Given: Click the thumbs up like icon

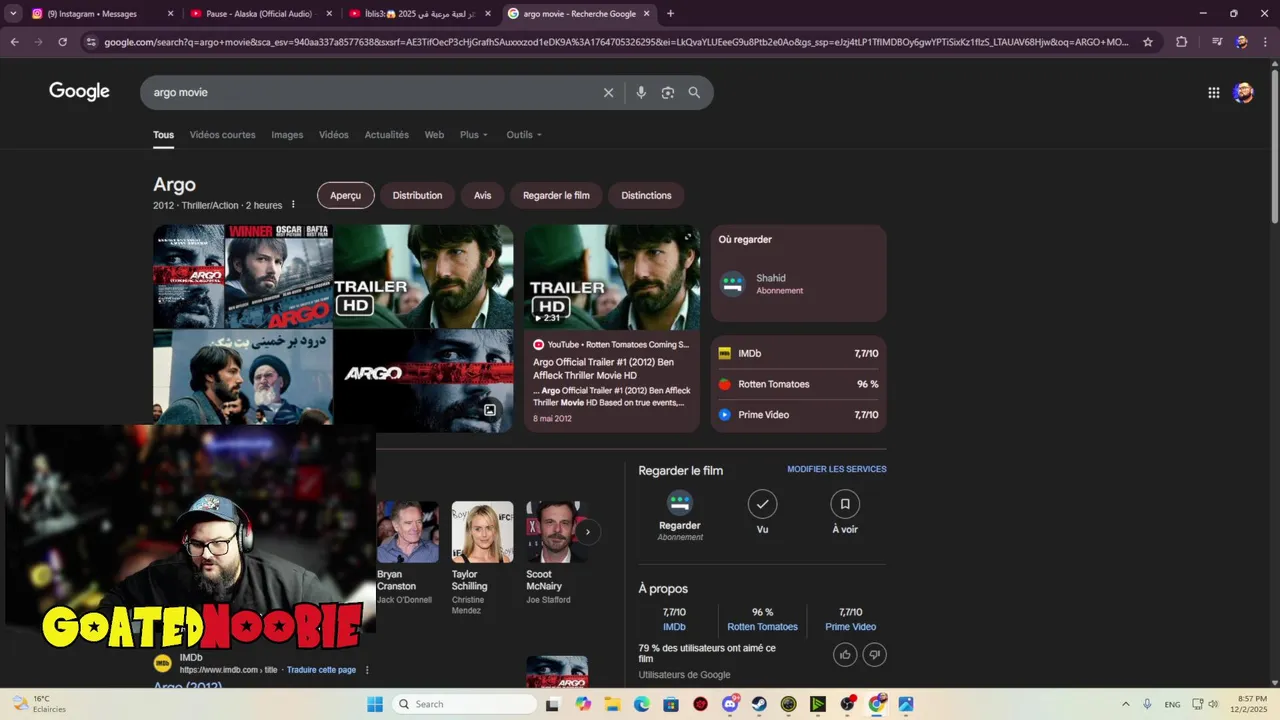Looking at the screenshot, I should click(845, 655).
